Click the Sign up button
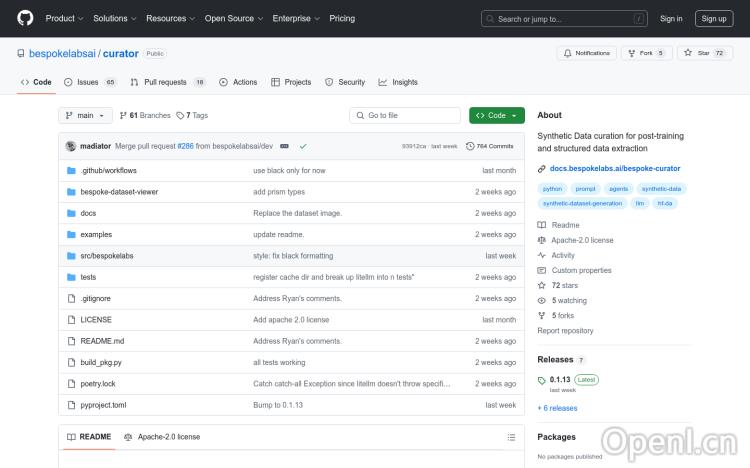Viewport: 750px width, 468px height. (x=714, y=18)
